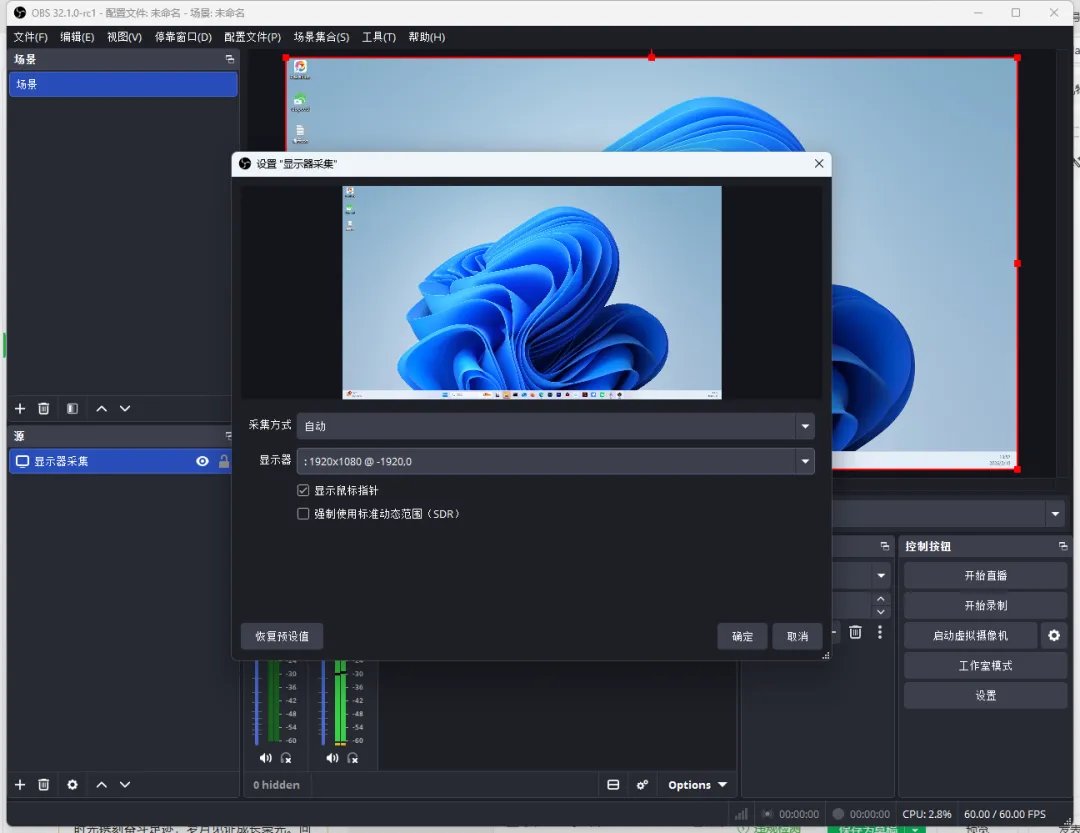This screenshot has width=1080, height=833.
Task: Open 设置 in the 控制按钮 panel
Action: pos(985,695)
